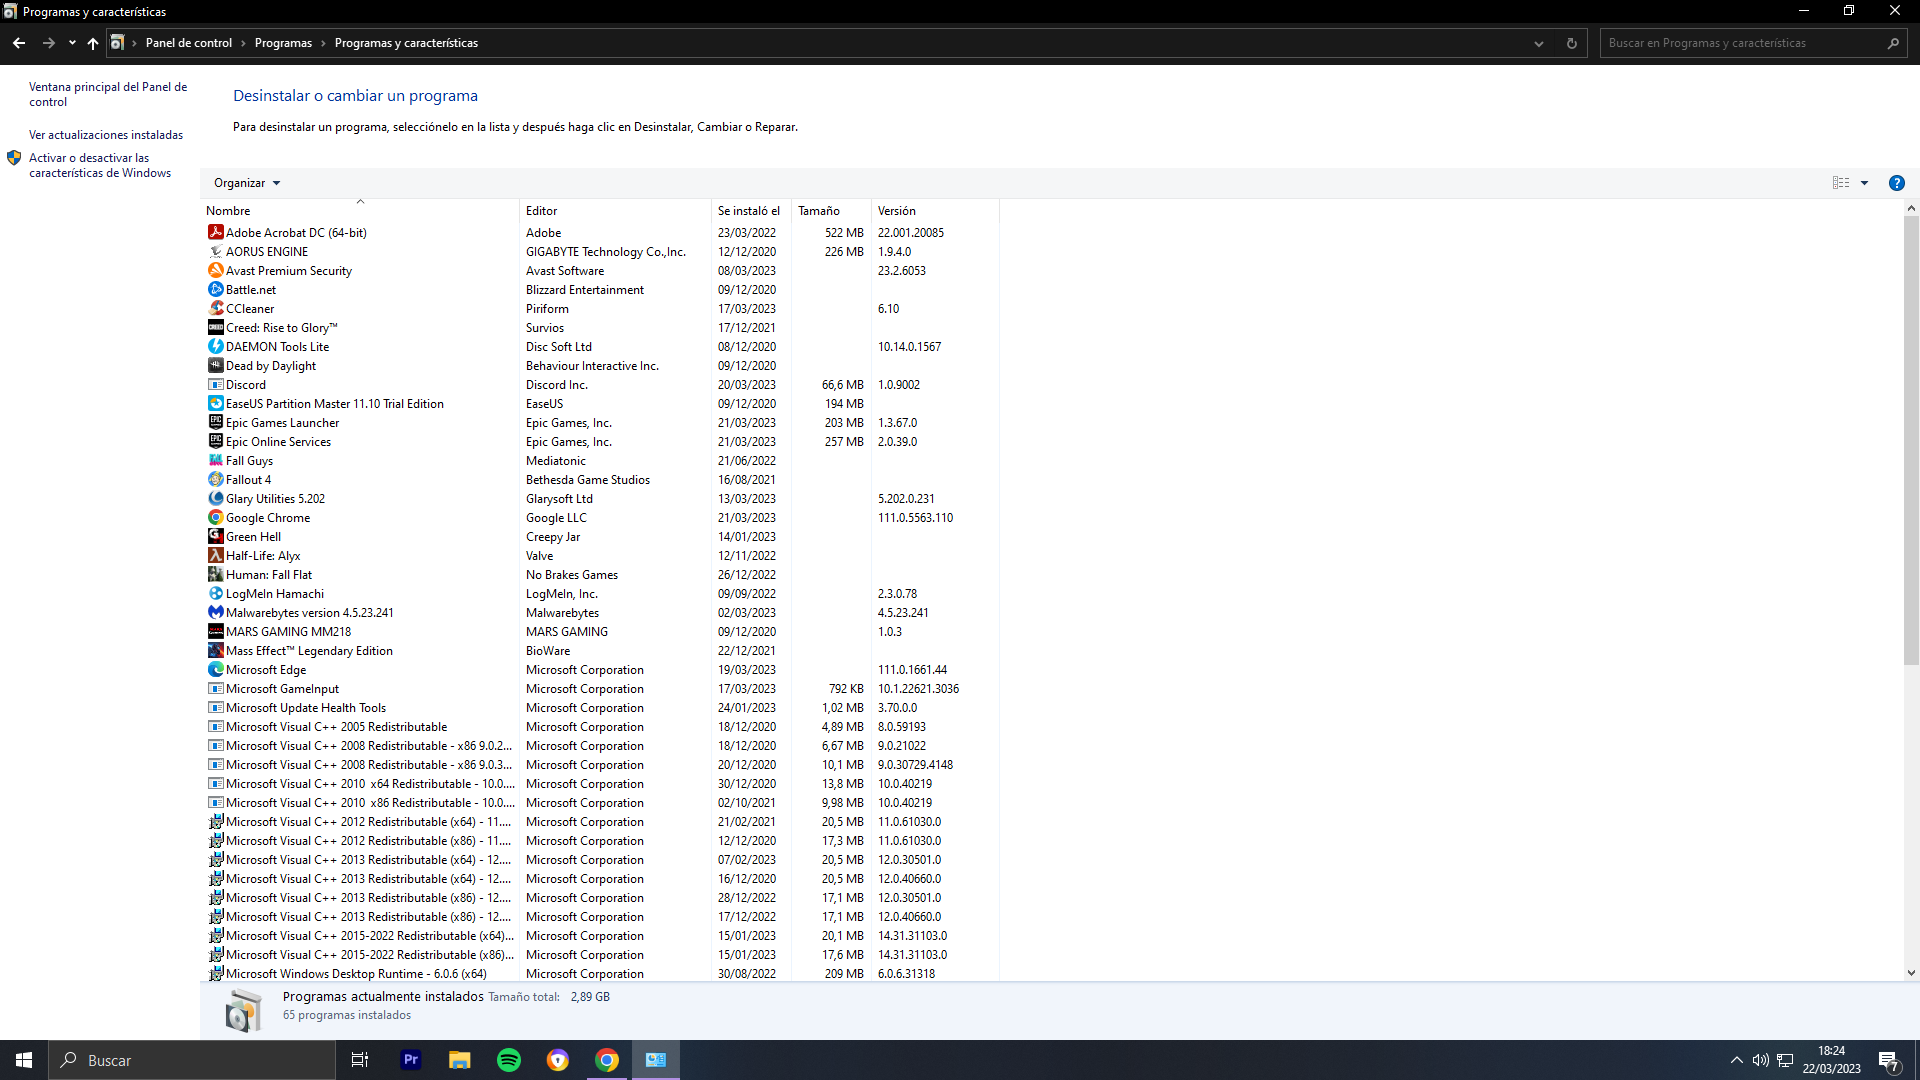Sort the list by Tamaño column
This screenshot has height=1080, width=1920.
832,211
